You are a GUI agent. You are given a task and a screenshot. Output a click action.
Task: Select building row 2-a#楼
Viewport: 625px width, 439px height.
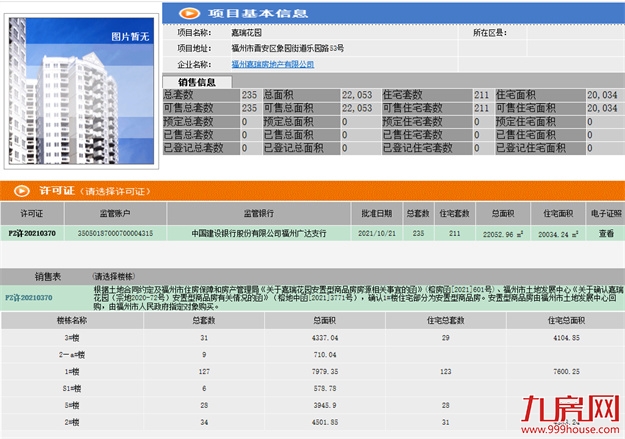coord(72,354)
